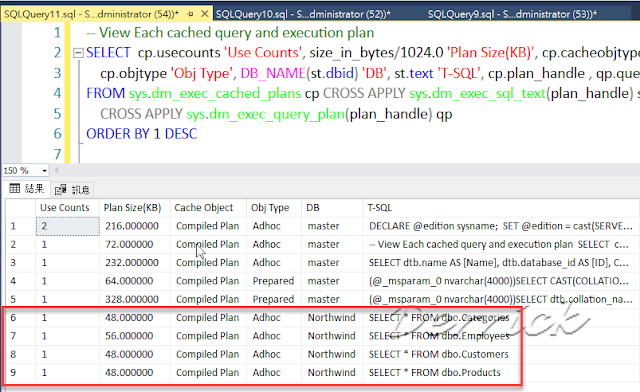Viewport: 640px width, 392px height.
Task: Open the 訊息 messages tab
Action: click(72, 189)
